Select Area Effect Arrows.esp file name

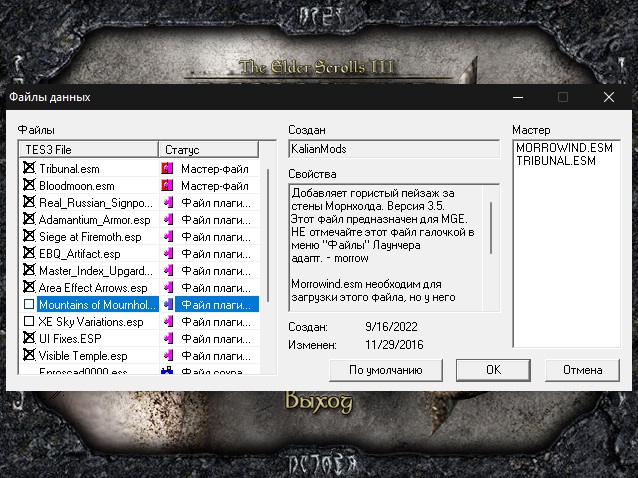(93, 288)
